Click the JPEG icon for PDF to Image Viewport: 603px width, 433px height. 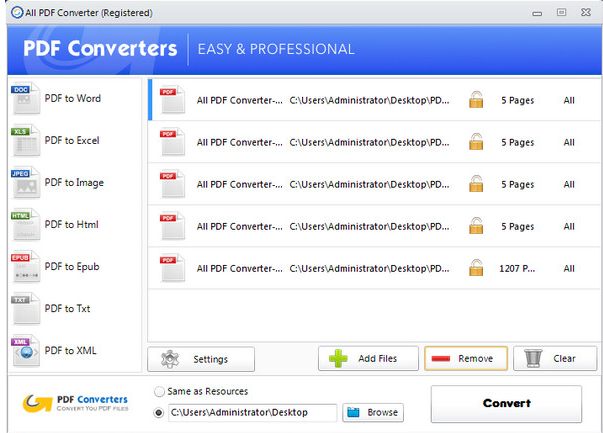click(25, 182)
